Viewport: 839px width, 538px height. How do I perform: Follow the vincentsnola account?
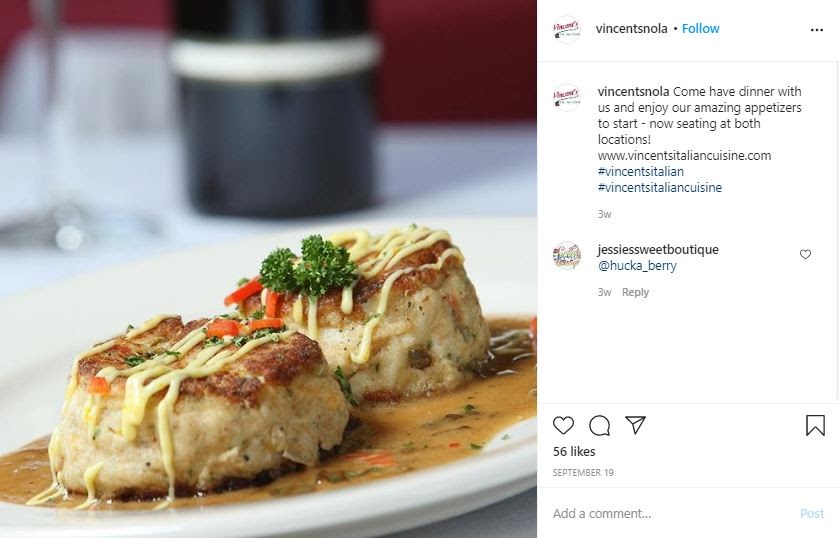click(x=700, y=29)
